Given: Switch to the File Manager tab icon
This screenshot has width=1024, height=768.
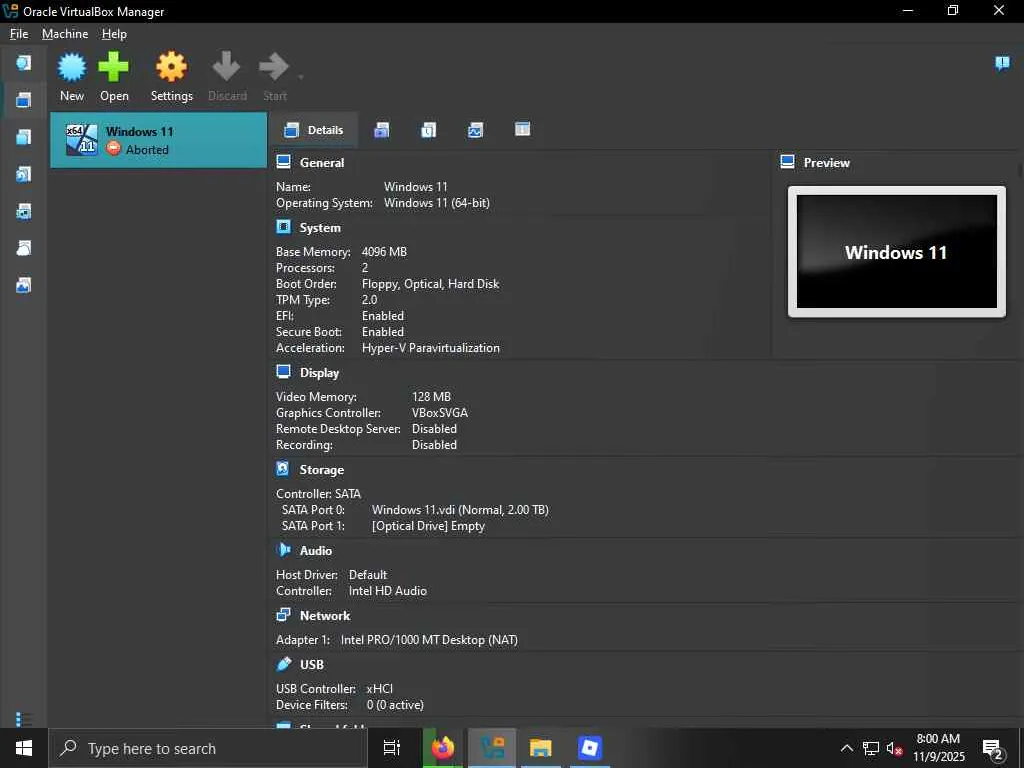Looking at the screenshot, I should click(522, 129).
